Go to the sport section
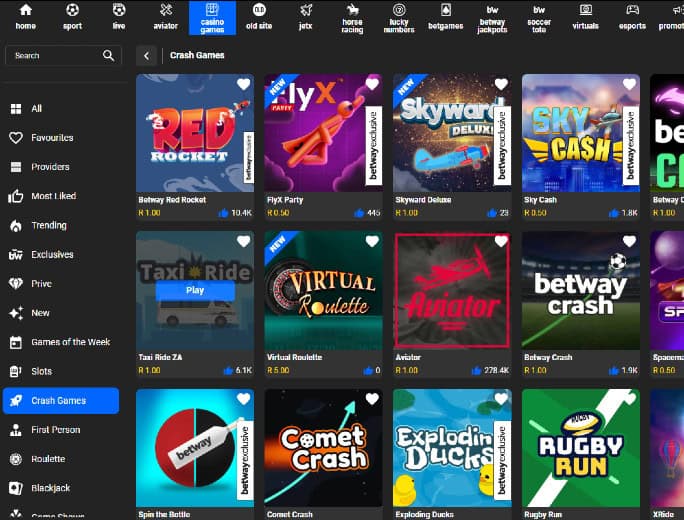The width and height of the screenshot is (684, 520). tap(72, 17)
